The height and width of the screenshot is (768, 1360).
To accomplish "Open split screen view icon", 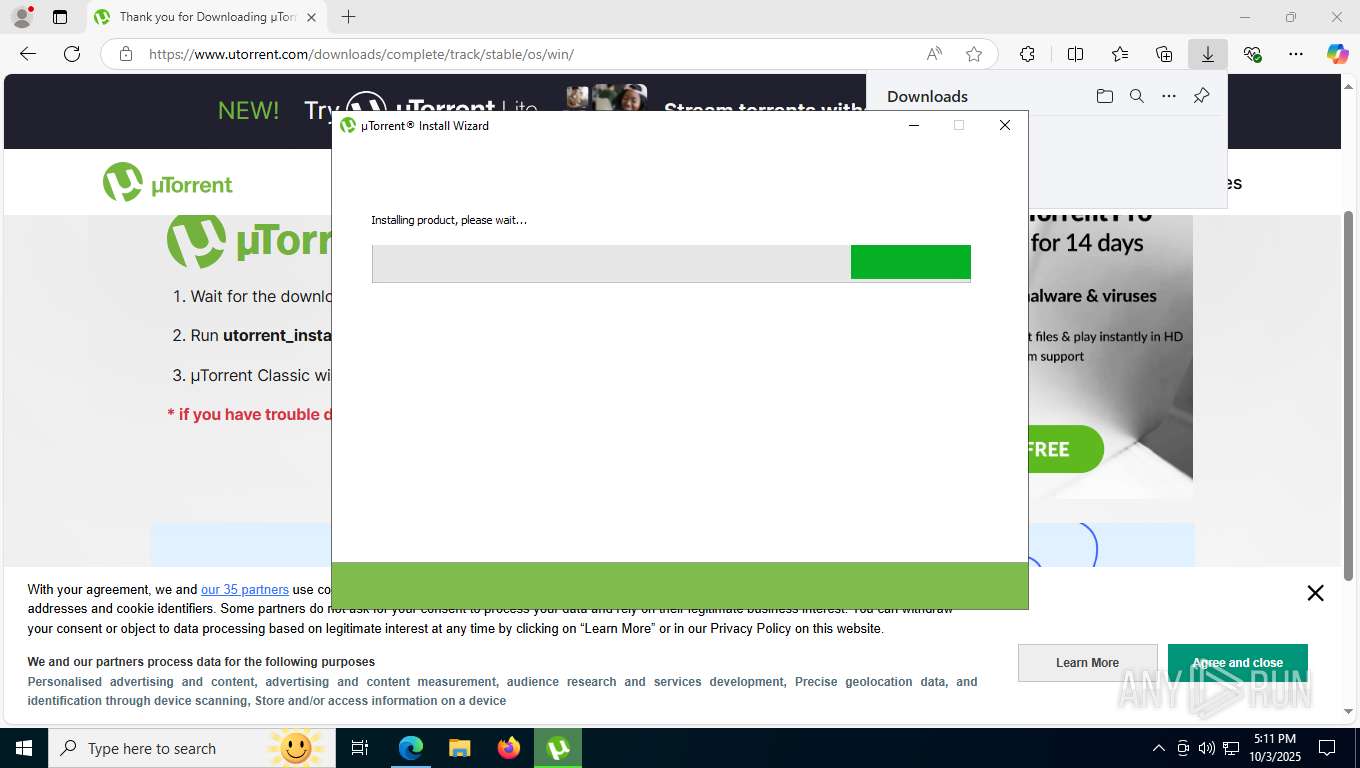I will 1076,54.
